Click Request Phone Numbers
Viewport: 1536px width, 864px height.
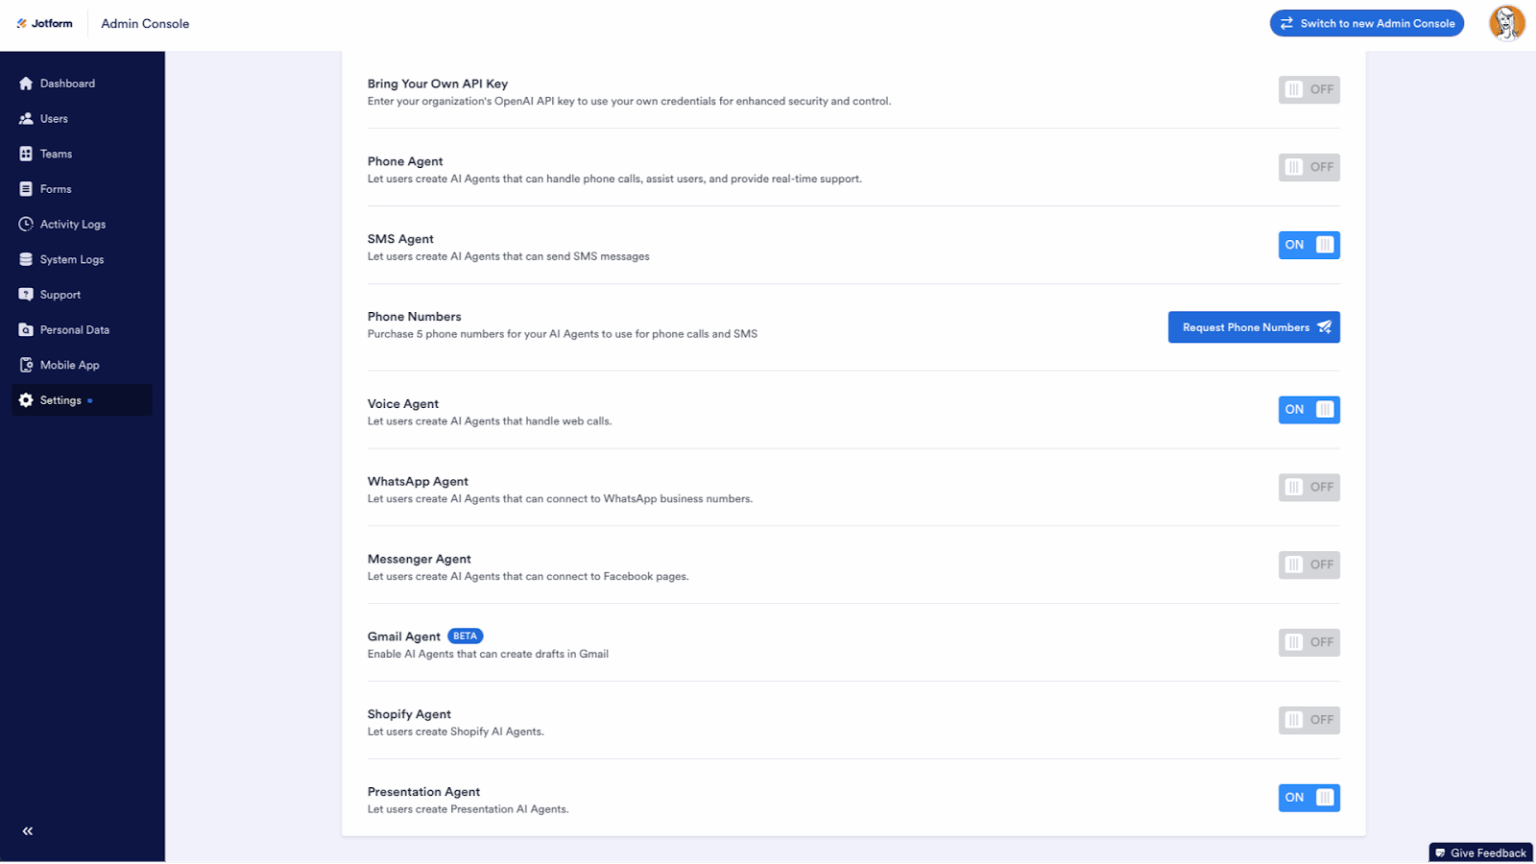pos(1254,327)
